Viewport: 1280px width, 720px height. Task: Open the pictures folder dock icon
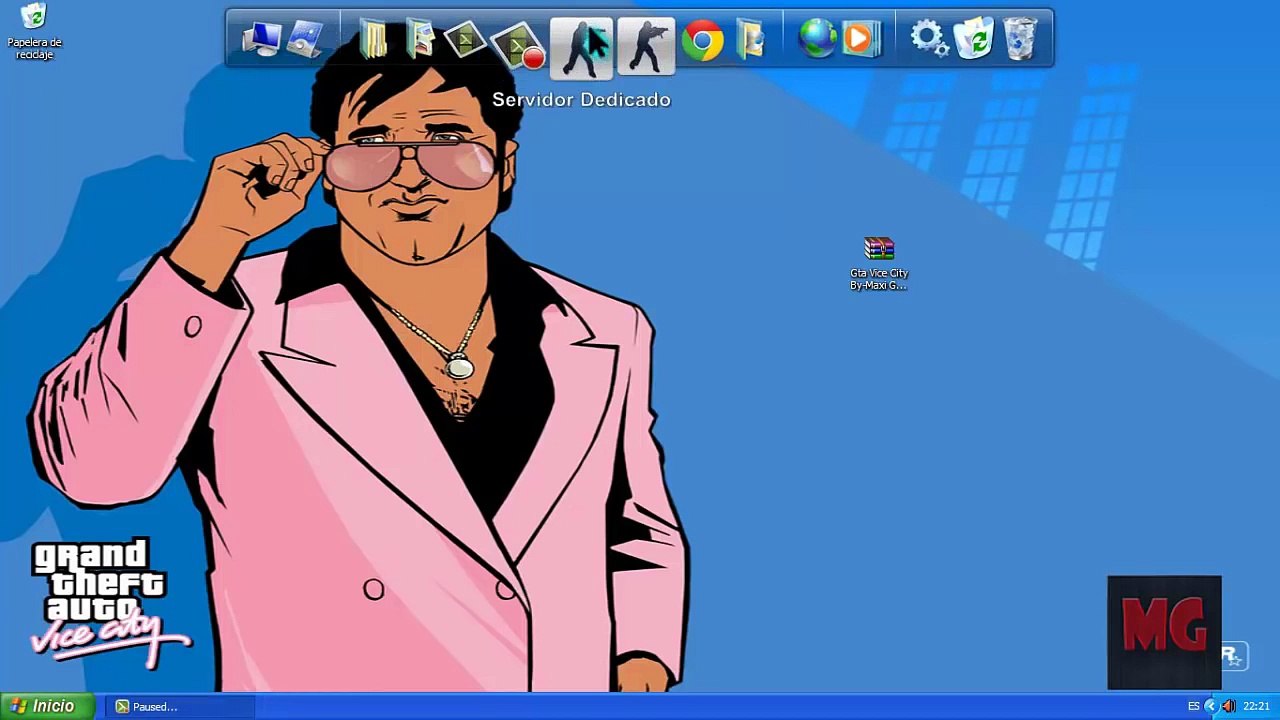(x=420, y=40)
